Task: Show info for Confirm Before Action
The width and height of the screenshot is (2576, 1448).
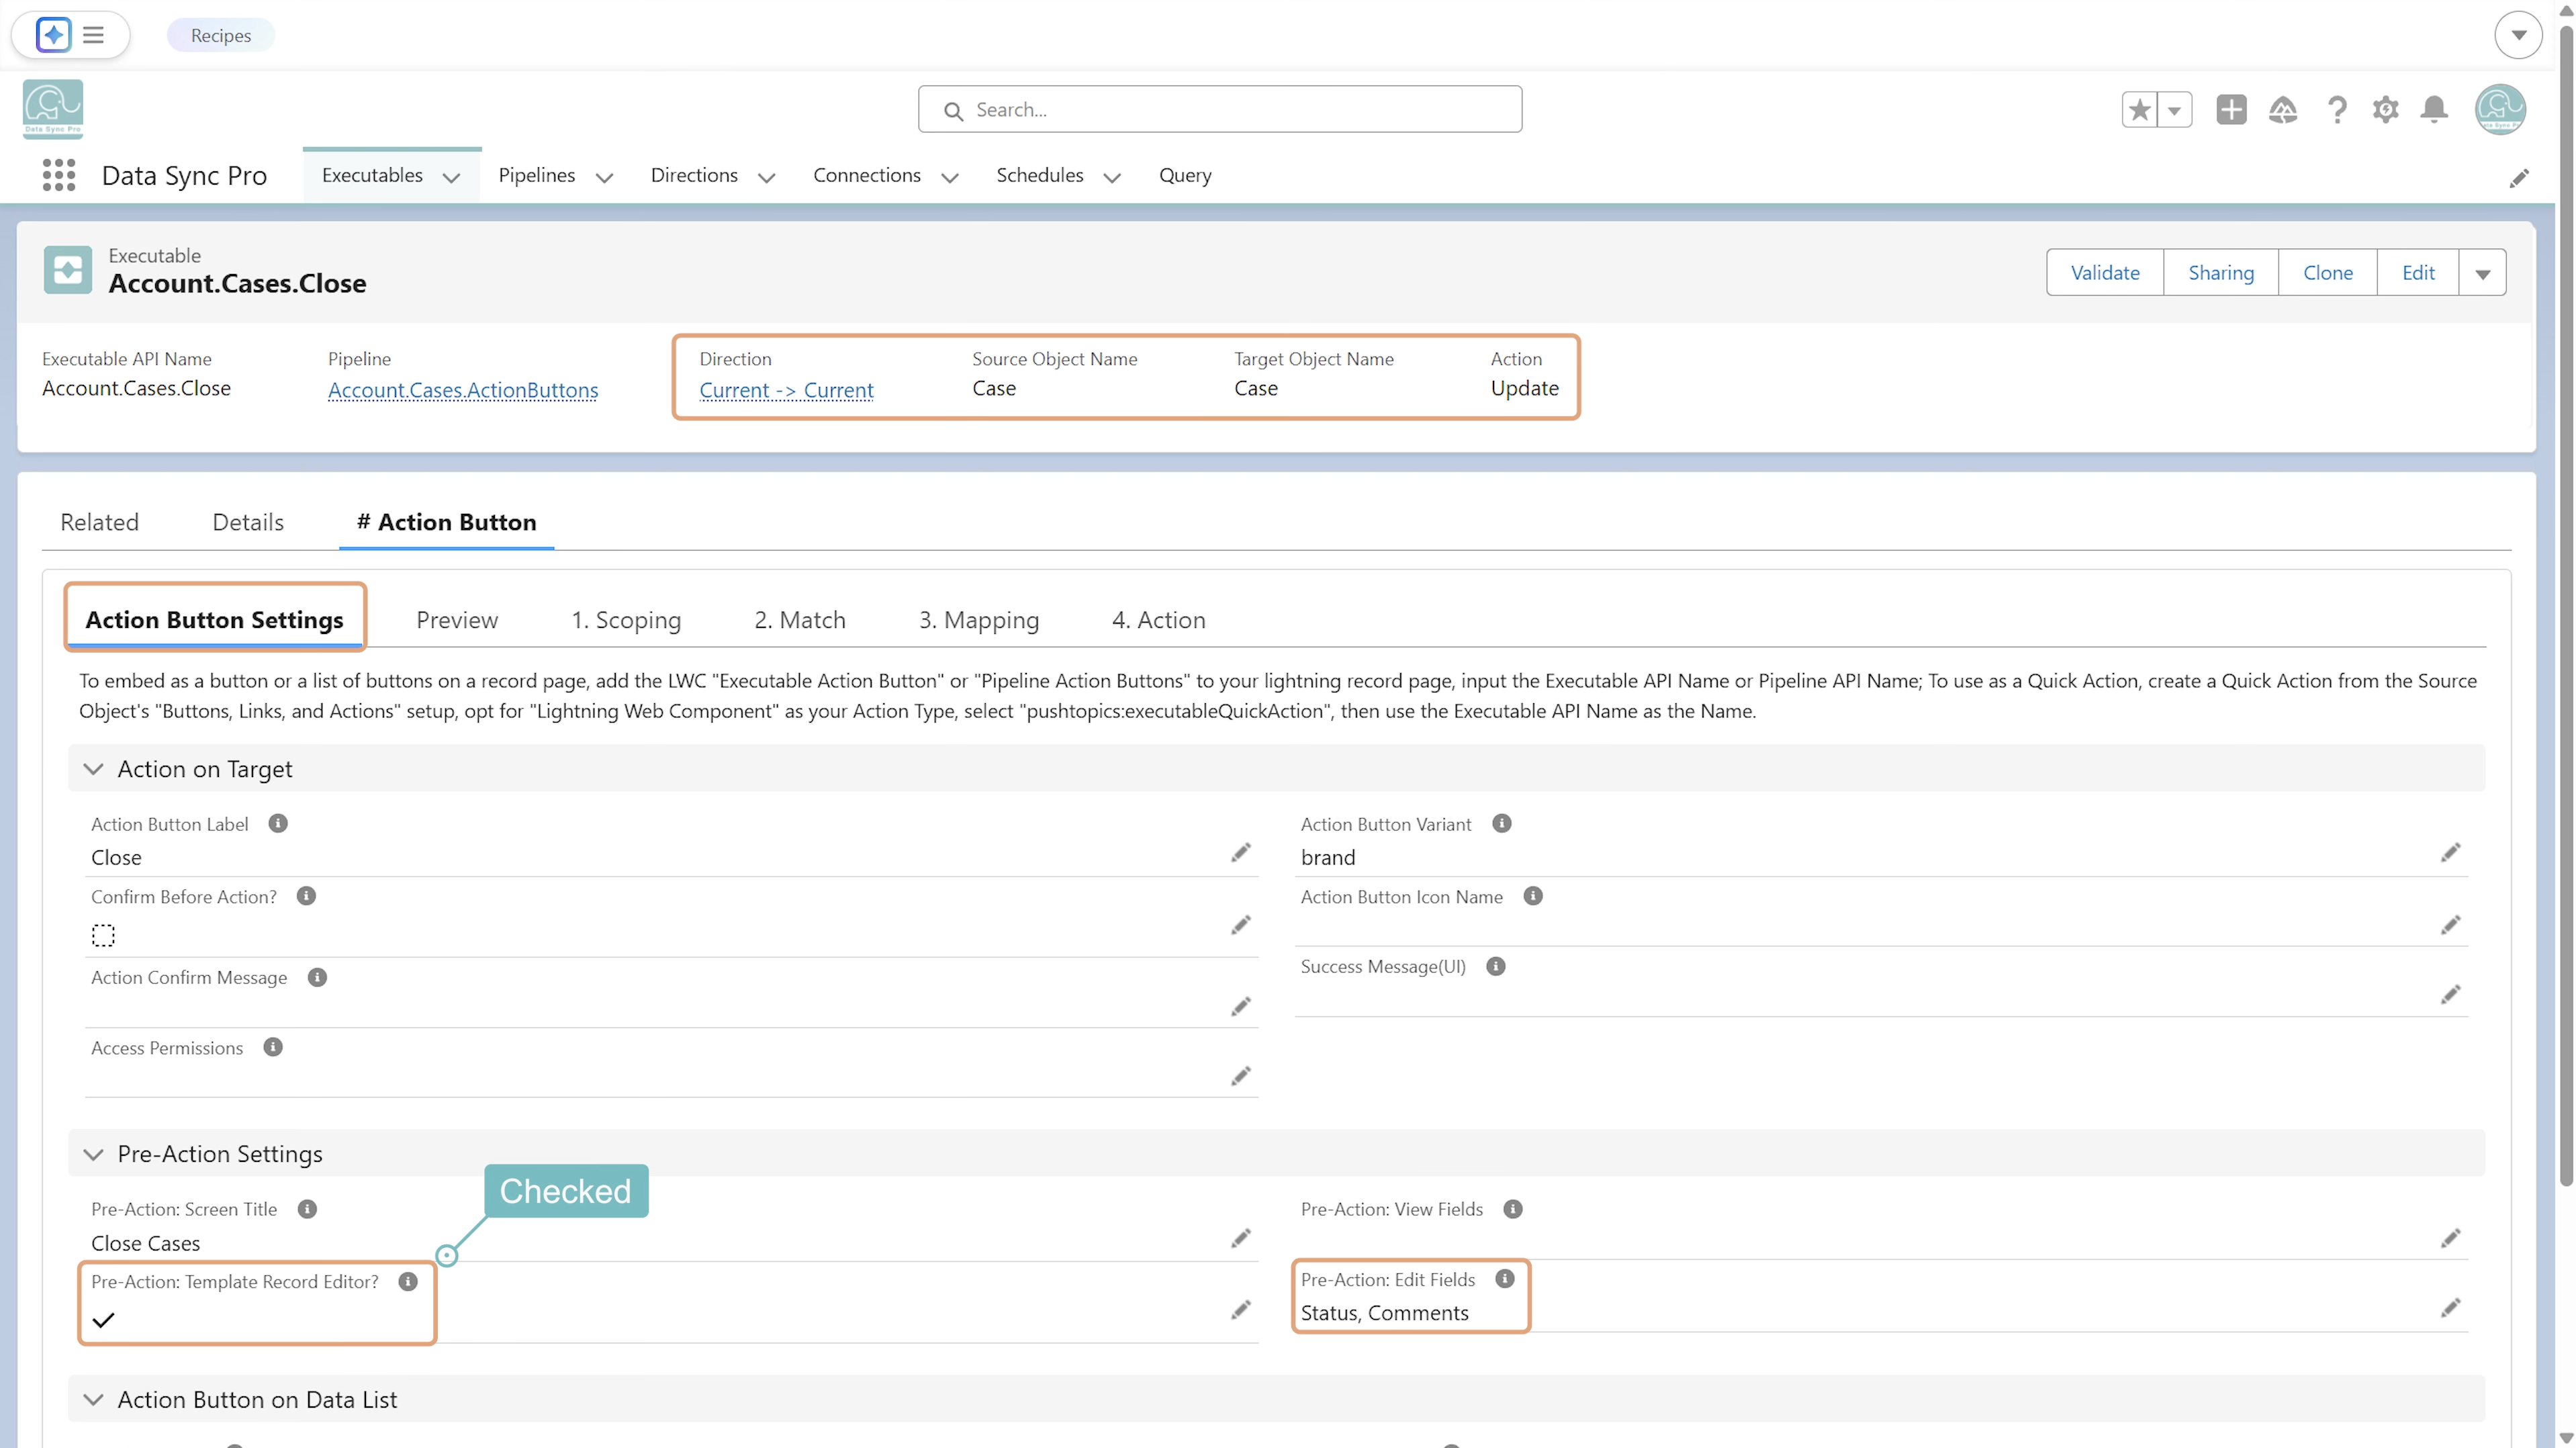Action: point(306,896)
